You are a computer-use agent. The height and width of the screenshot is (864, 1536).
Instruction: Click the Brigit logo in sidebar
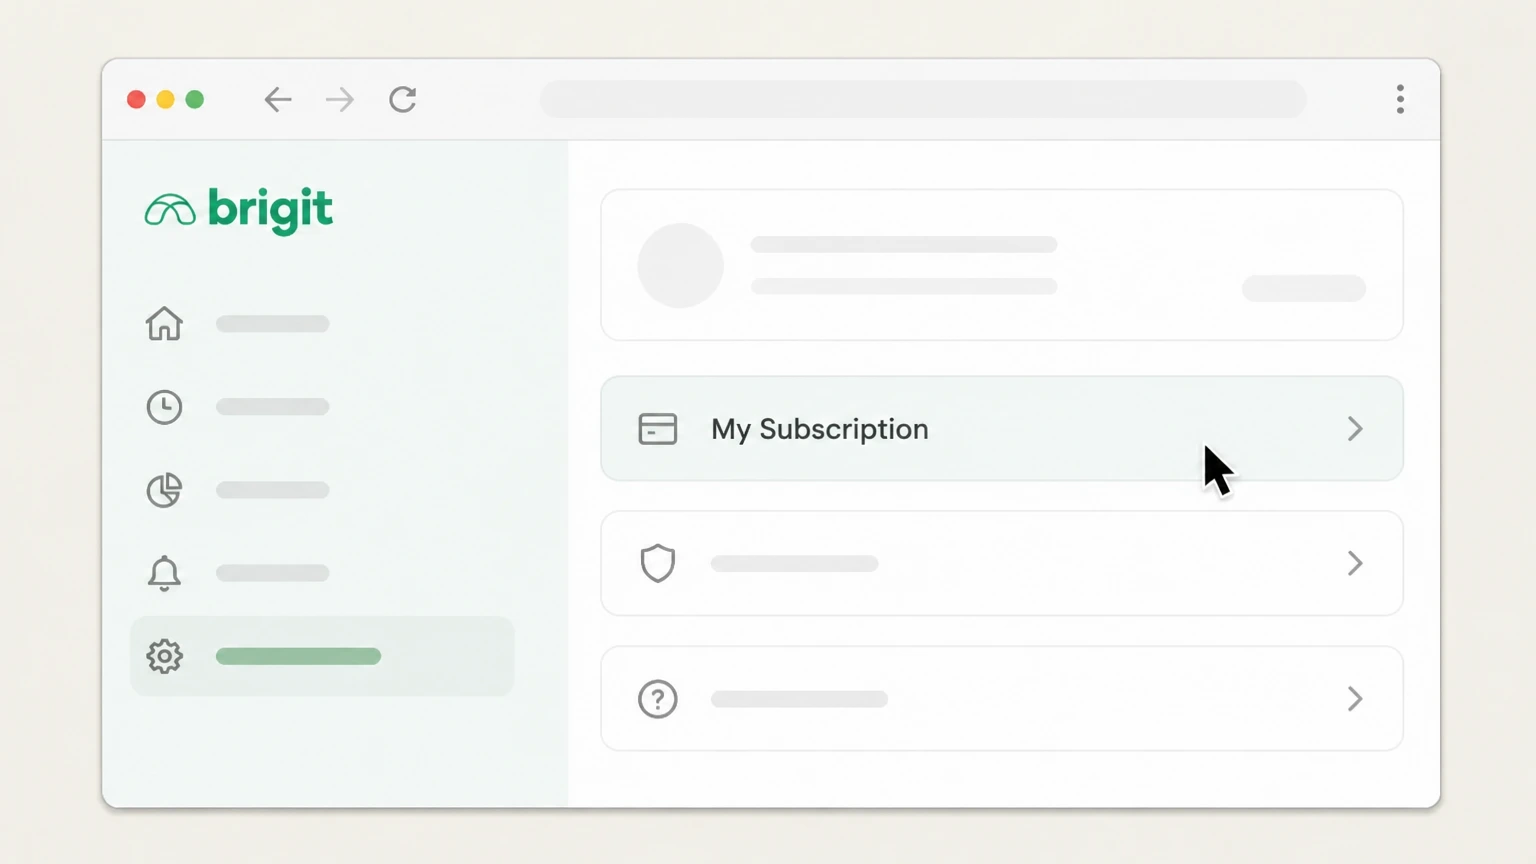click(x=239, y=210)
